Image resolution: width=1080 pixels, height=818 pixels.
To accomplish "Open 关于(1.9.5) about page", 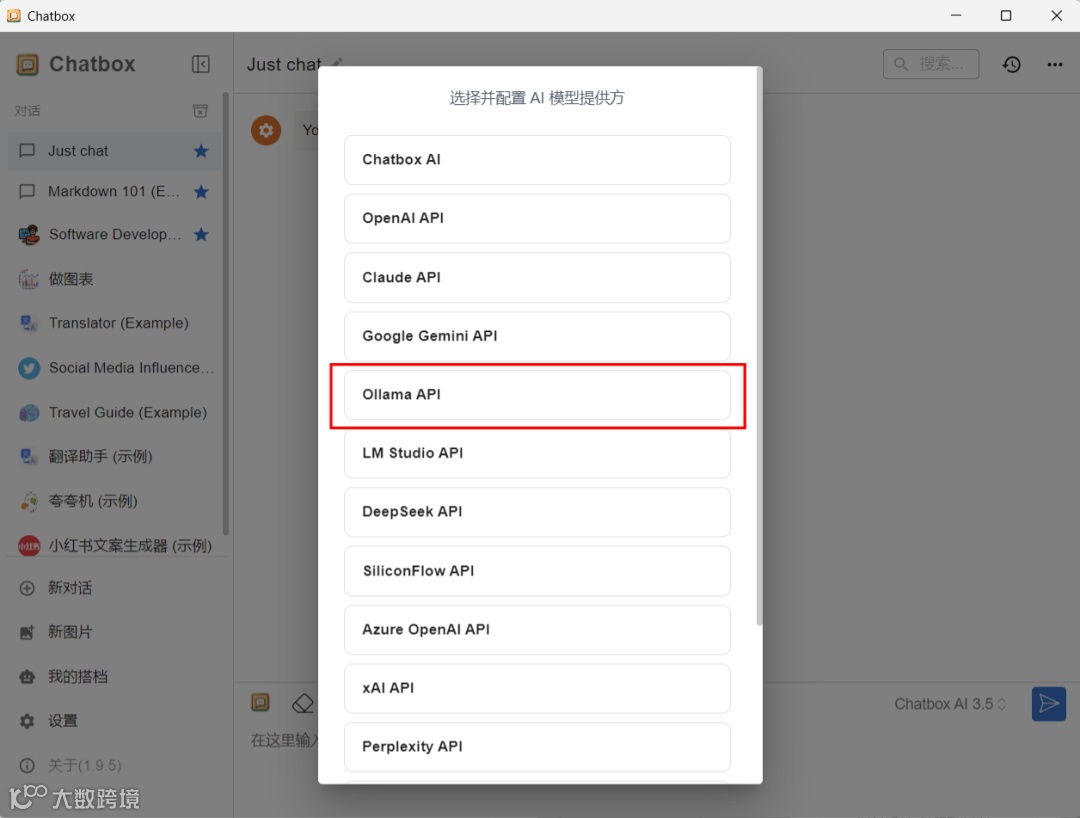I will [114, 765].
